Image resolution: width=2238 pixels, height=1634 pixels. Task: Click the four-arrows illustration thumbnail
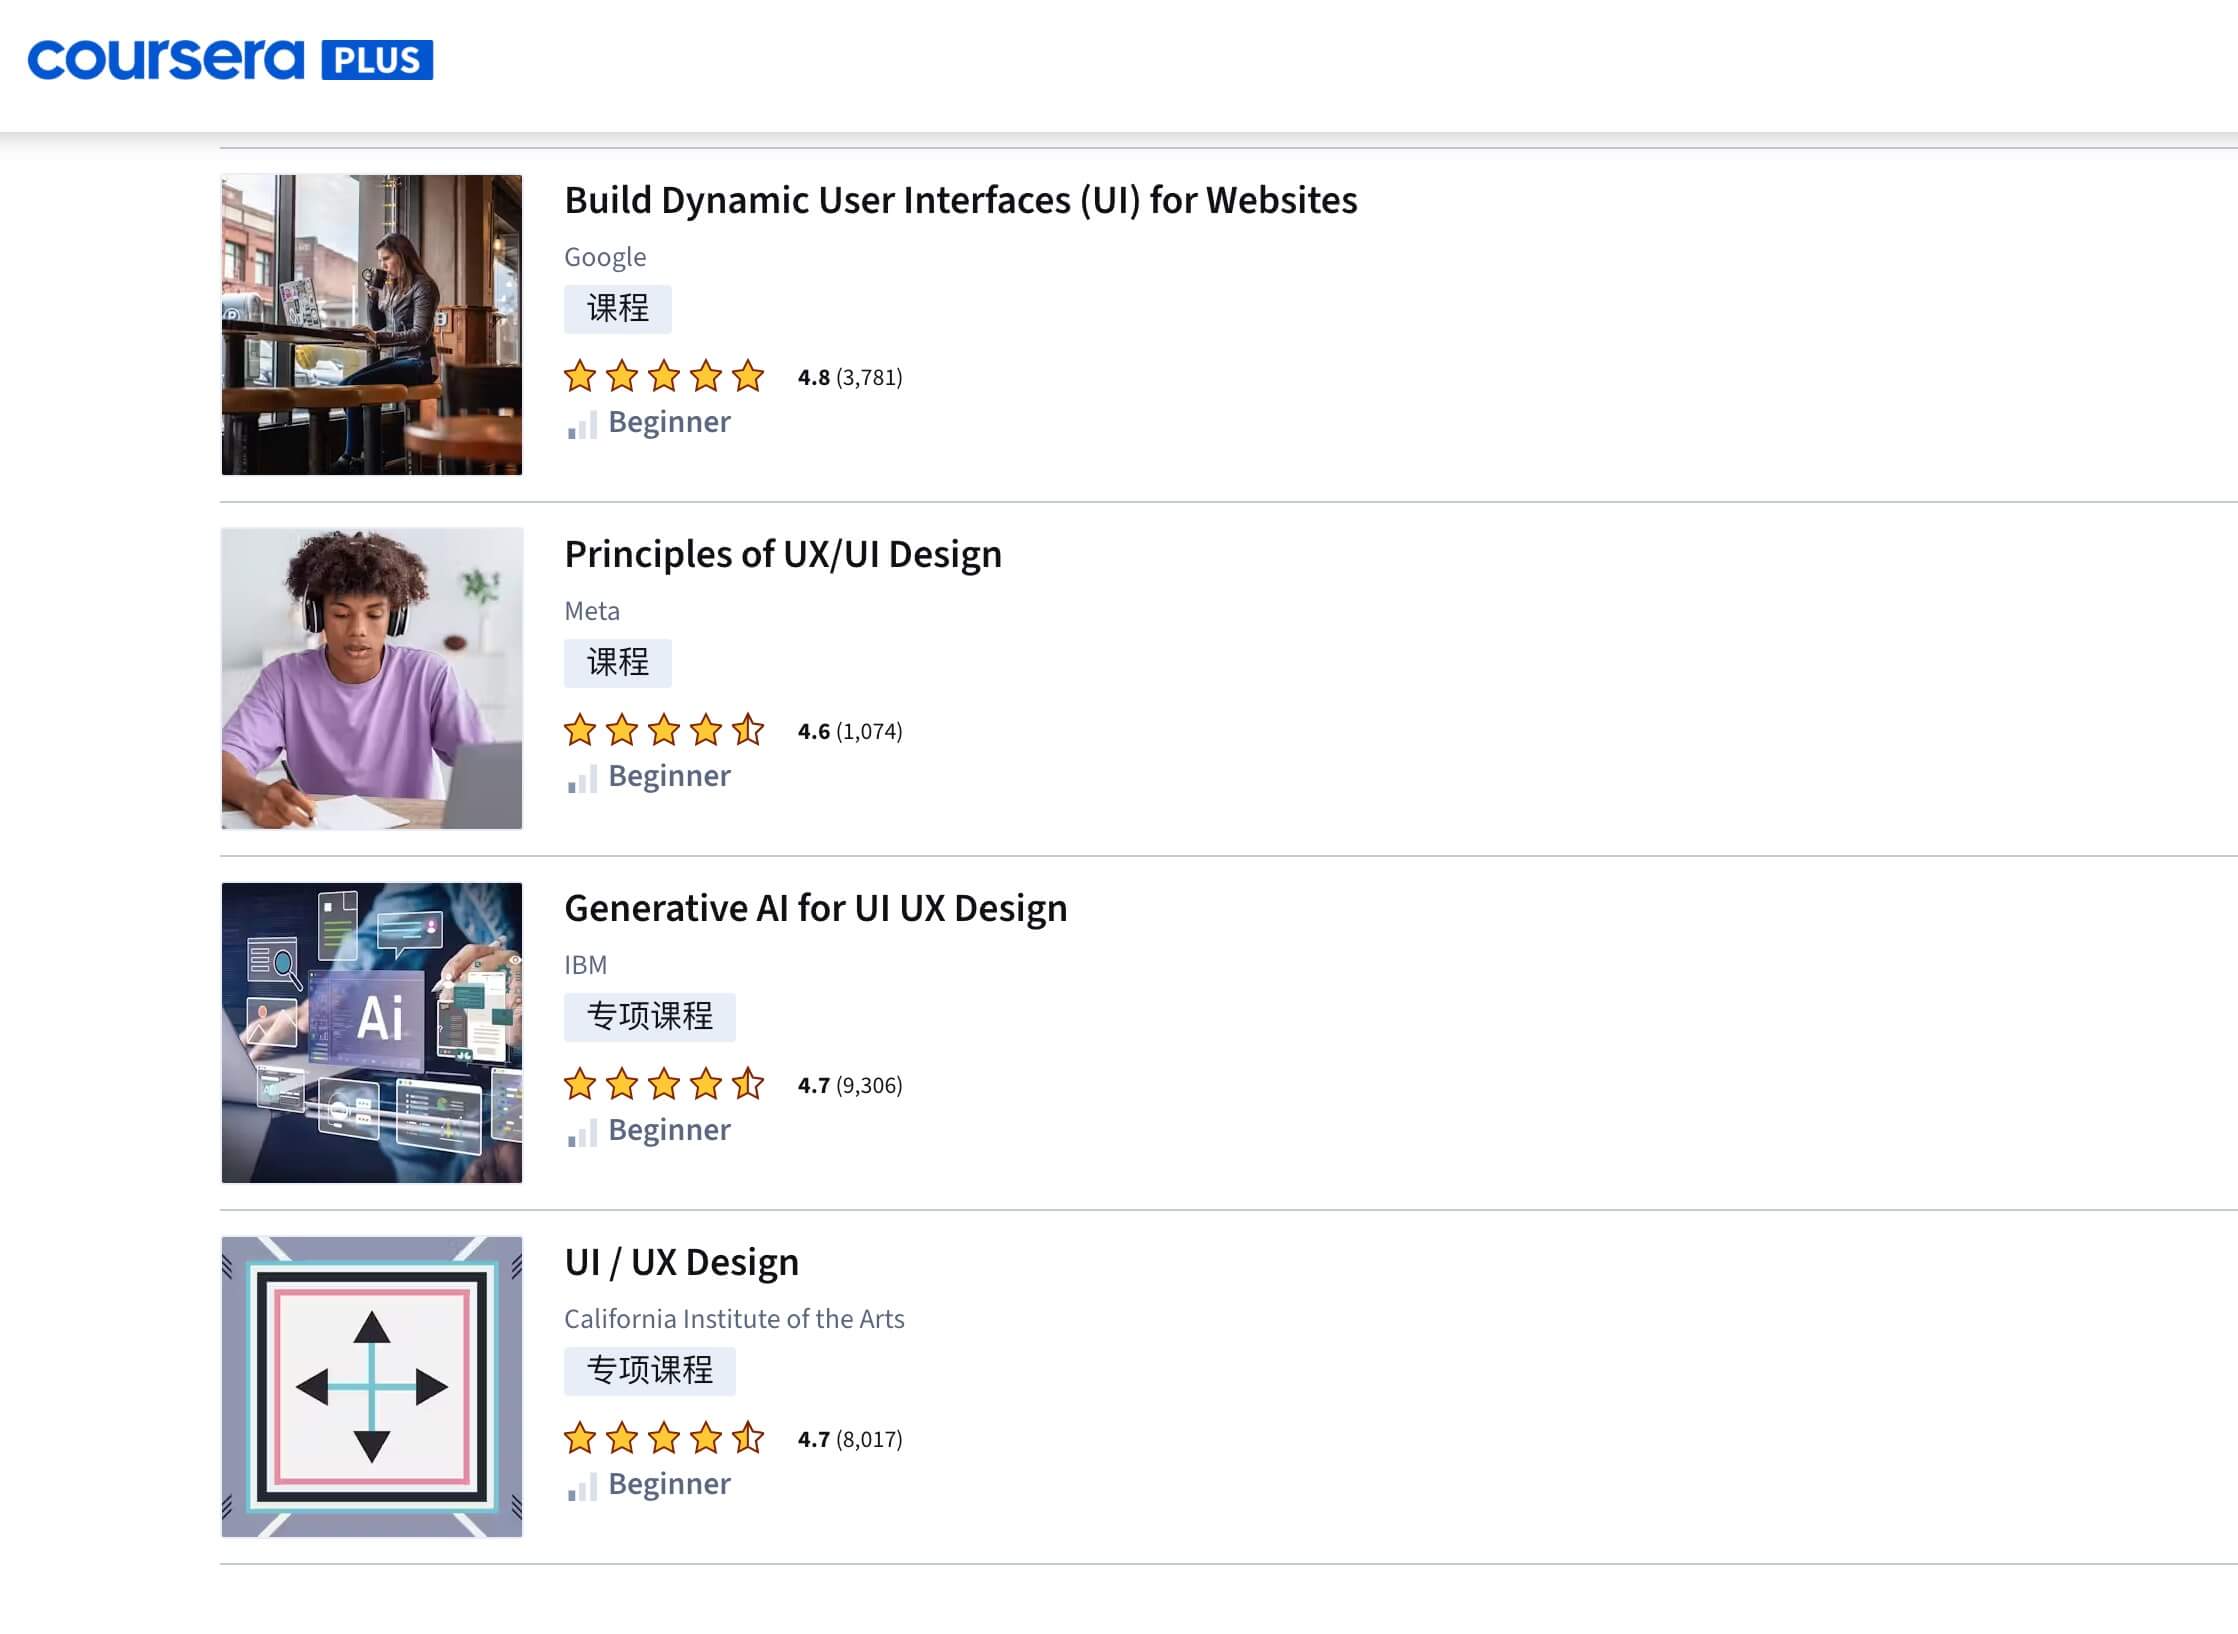[x=371, y=1386]
